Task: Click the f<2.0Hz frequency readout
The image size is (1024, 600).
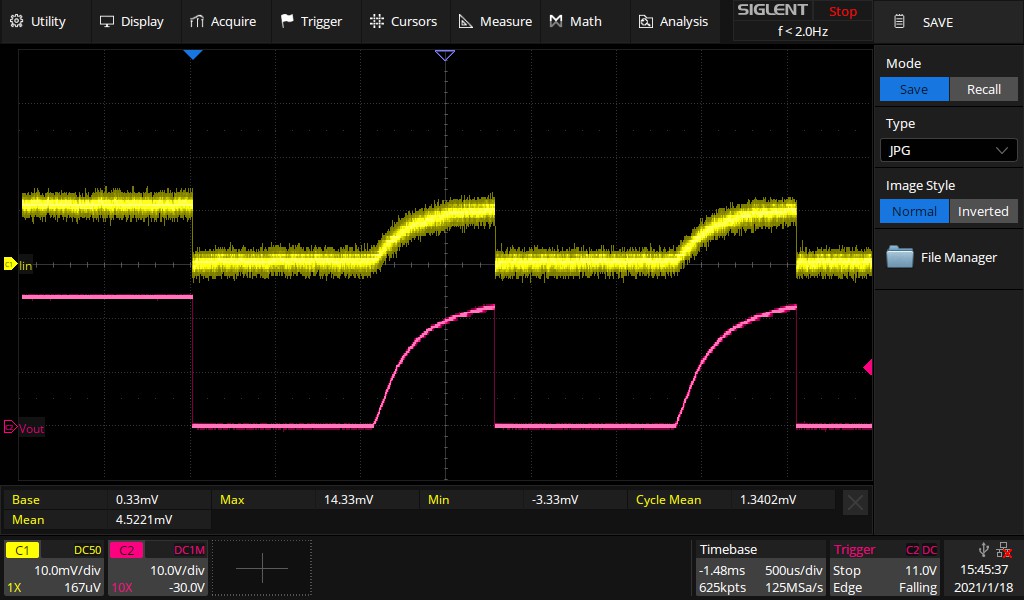Action: [x=803, y=31]
